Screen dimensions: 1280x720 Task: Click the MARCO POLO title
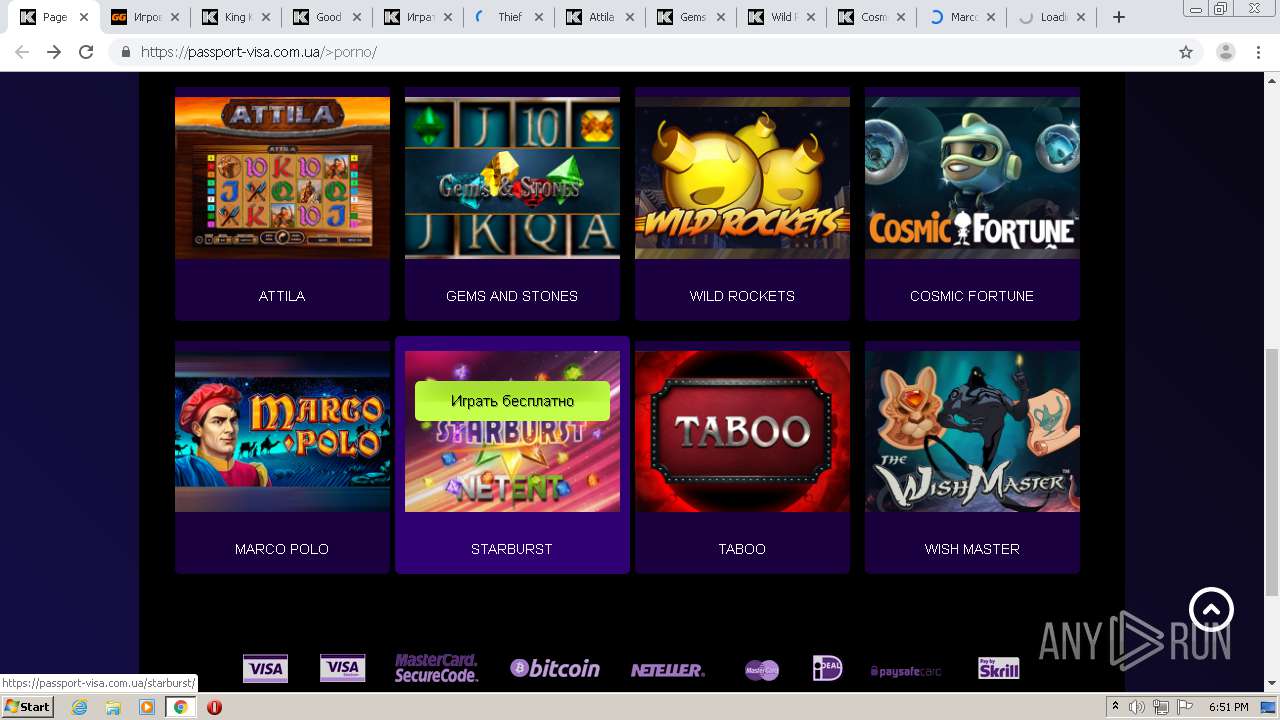[x=282, y=549]
